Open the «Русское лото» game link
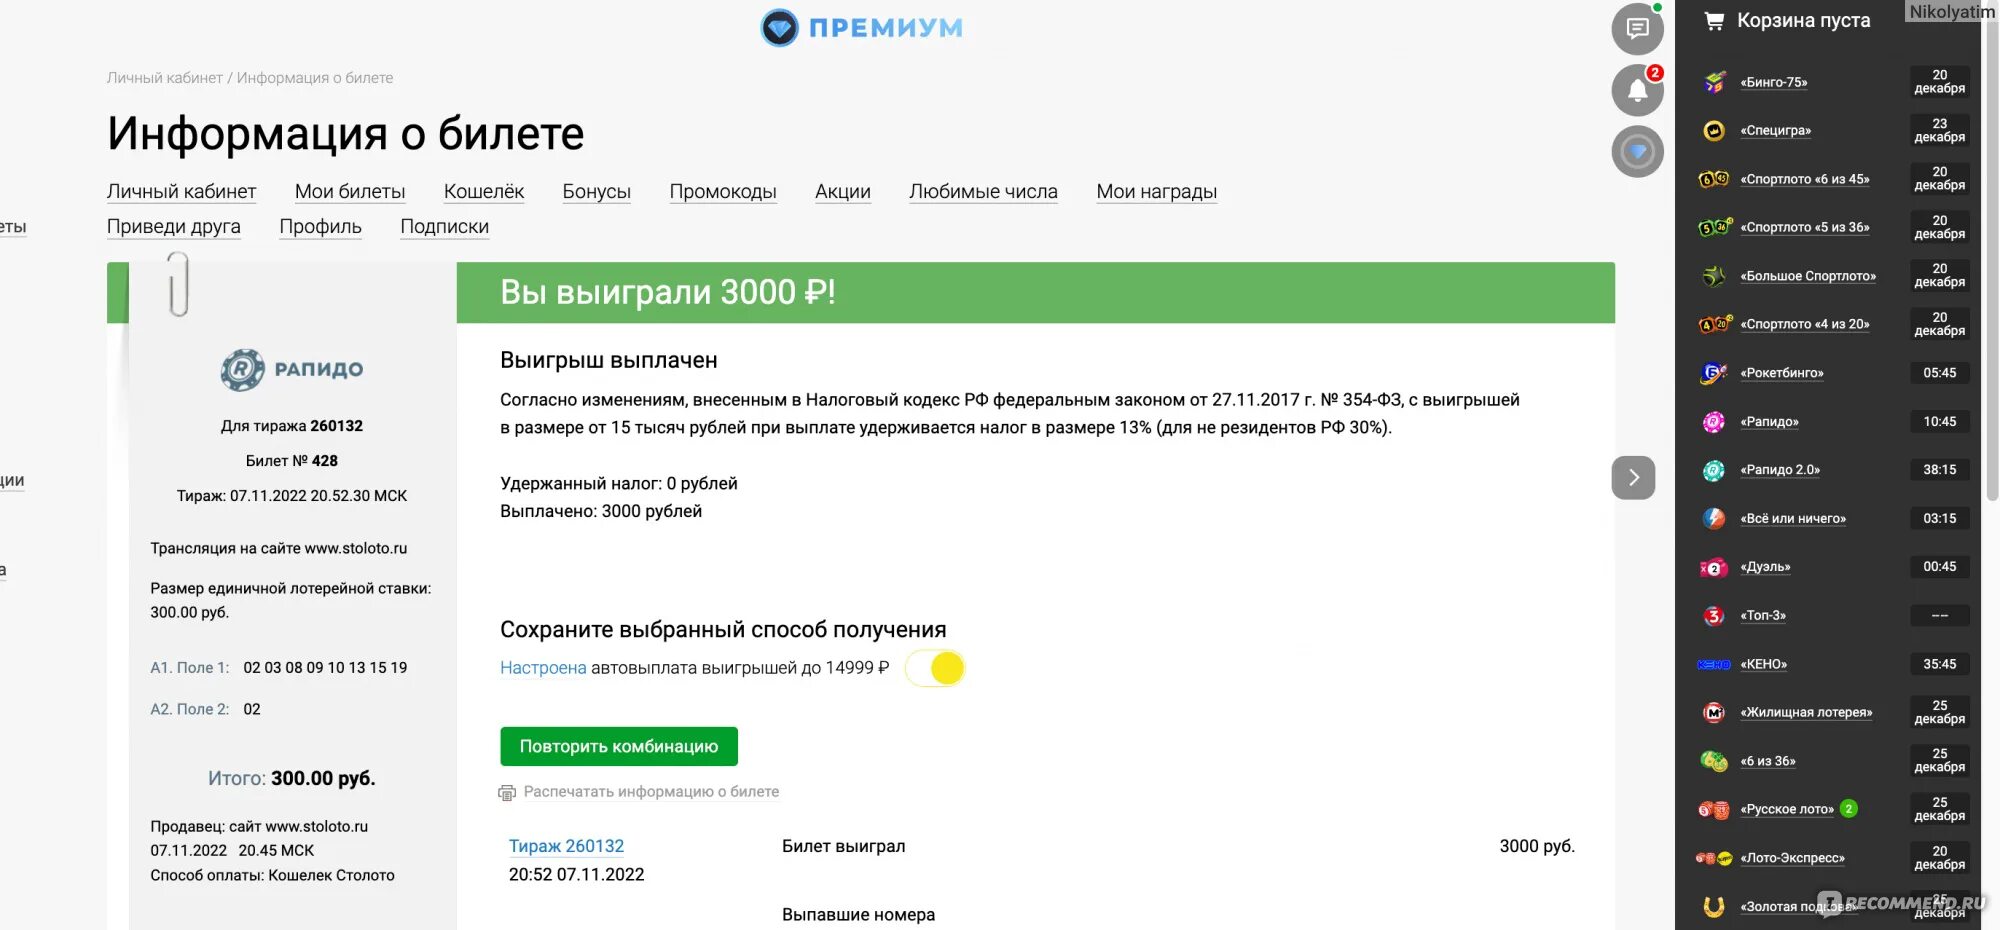The height and width of the screenshot is (930, 2000). (1787, 809)
